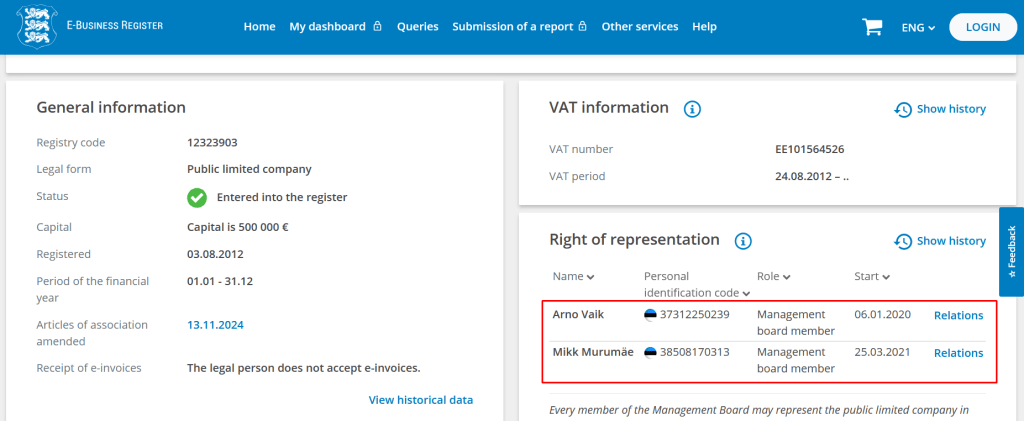Open the shopping cart
Viewport: 1024px width, 421px height.
[x=872, y=27]
